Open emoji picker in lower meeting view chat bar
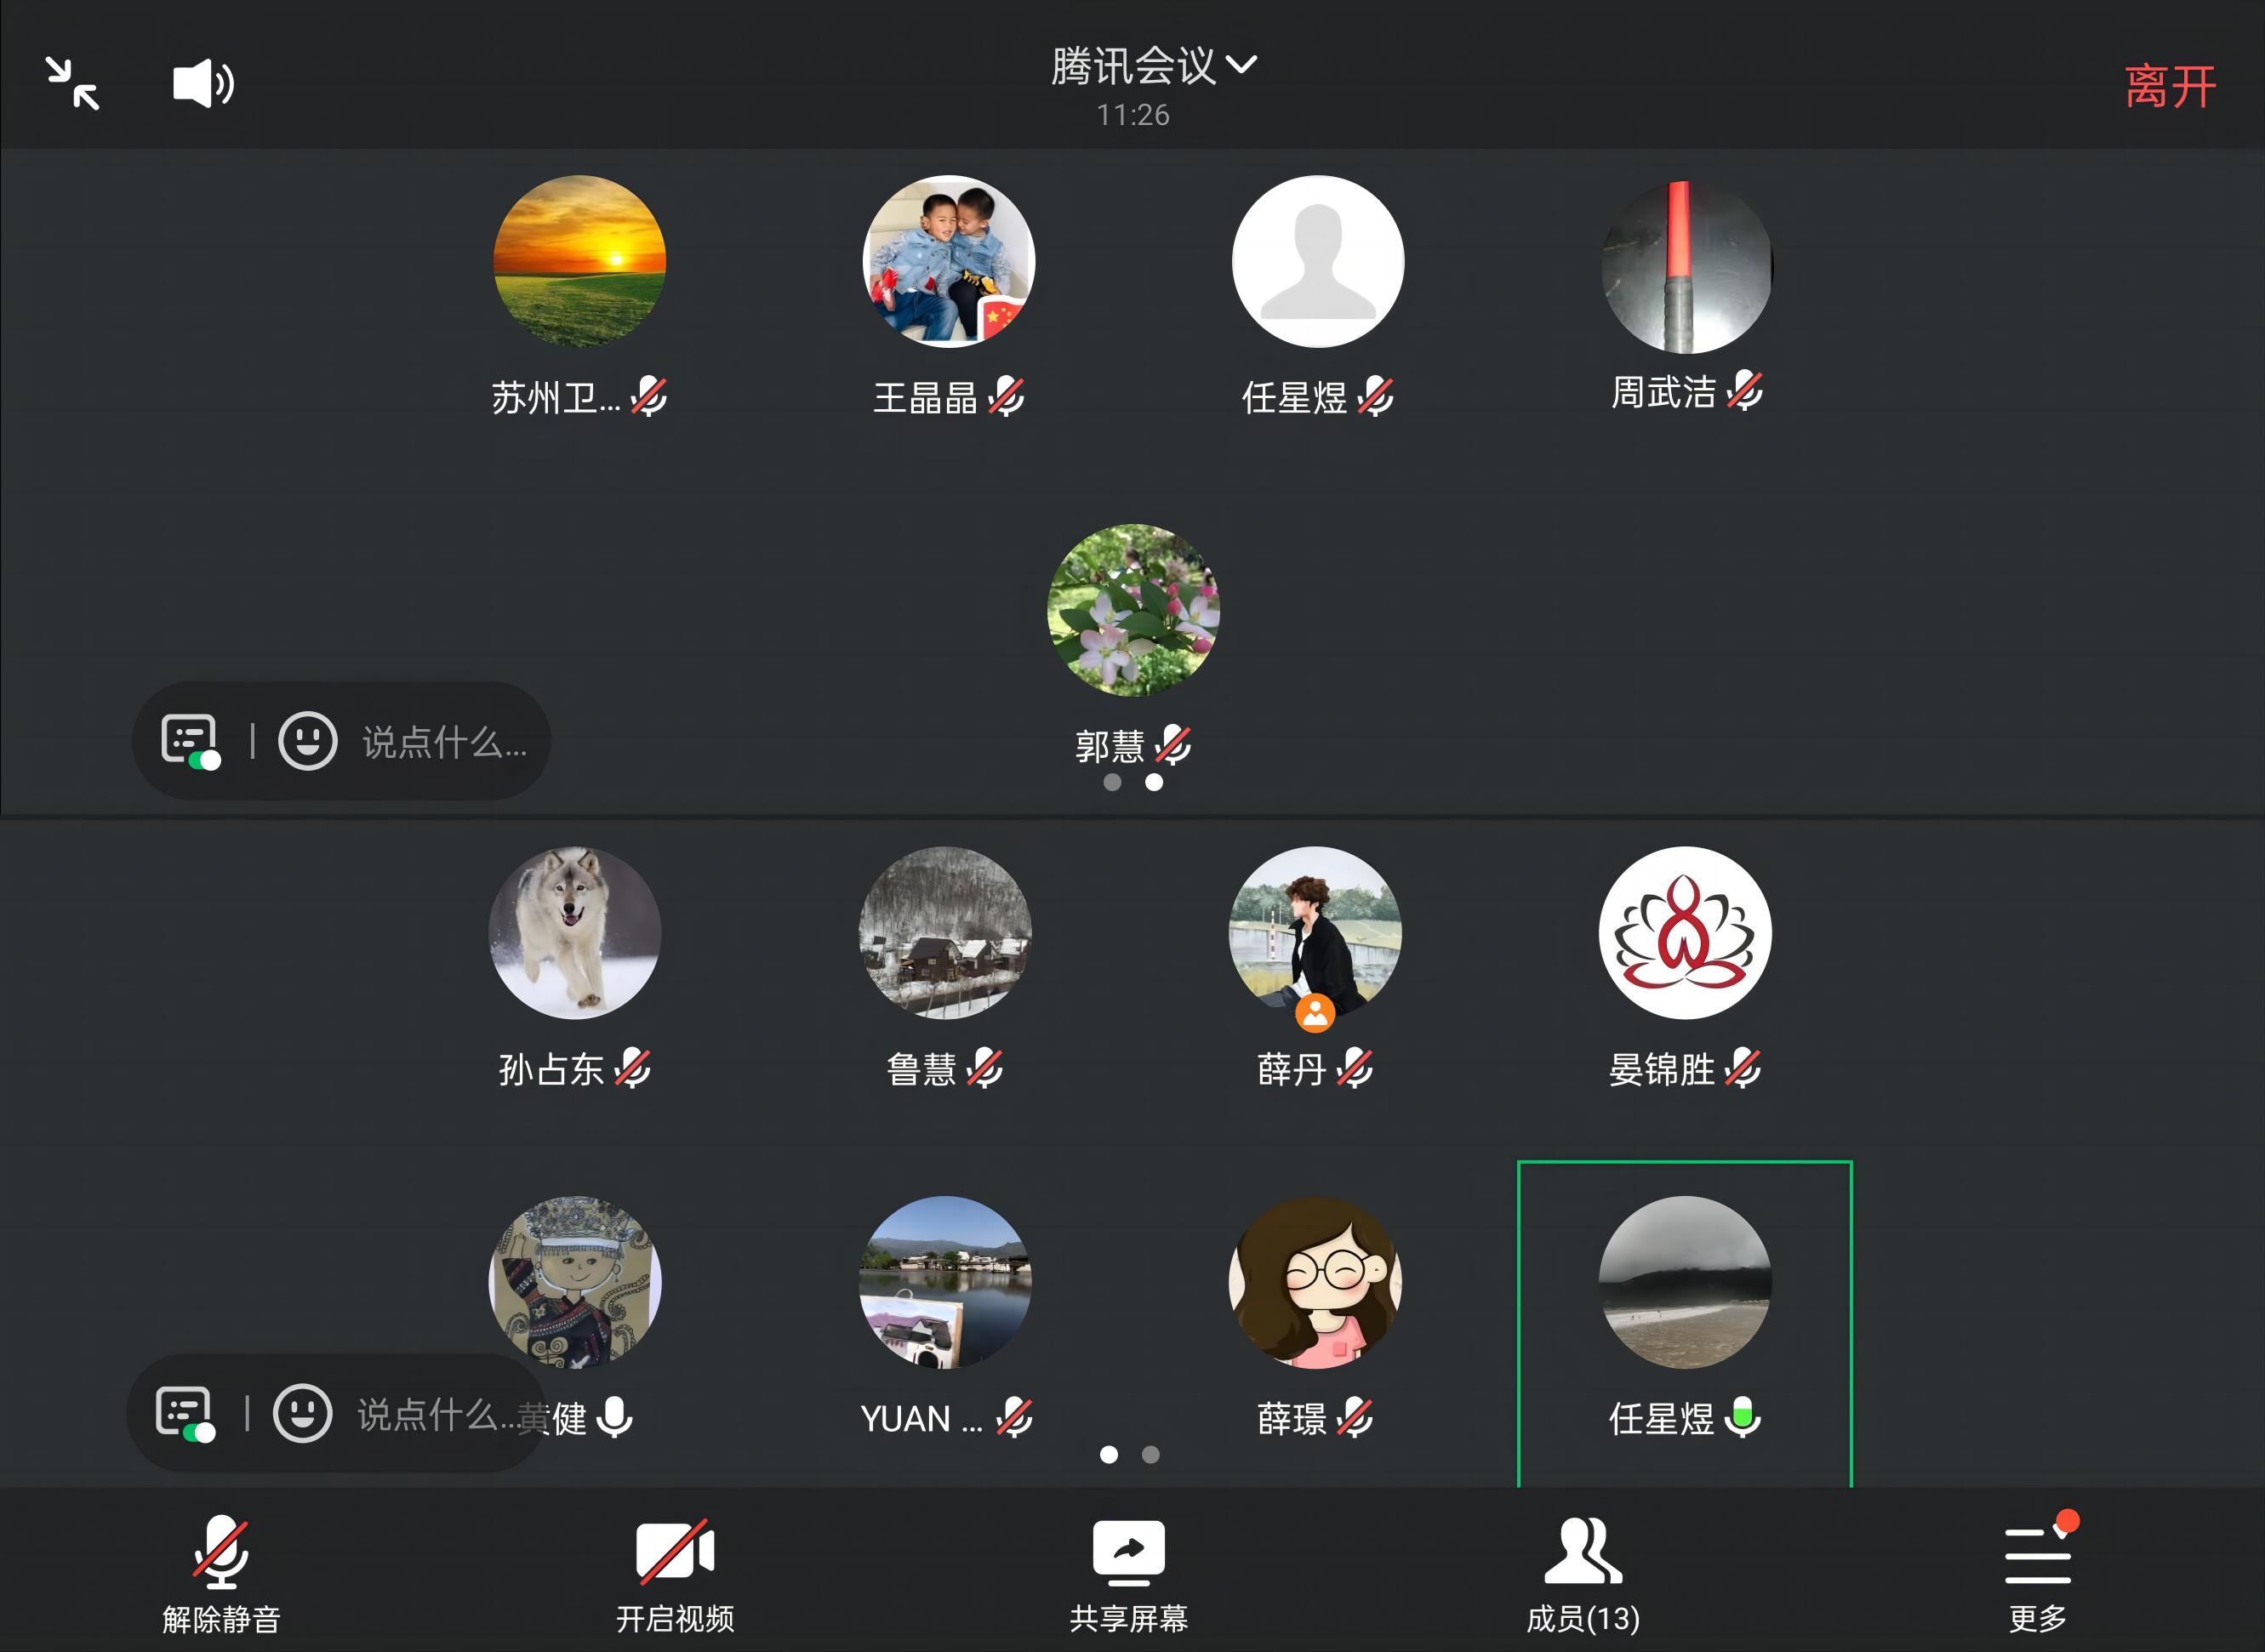Viewport: 2265px width, 1652px height. tap(302, 1413)
